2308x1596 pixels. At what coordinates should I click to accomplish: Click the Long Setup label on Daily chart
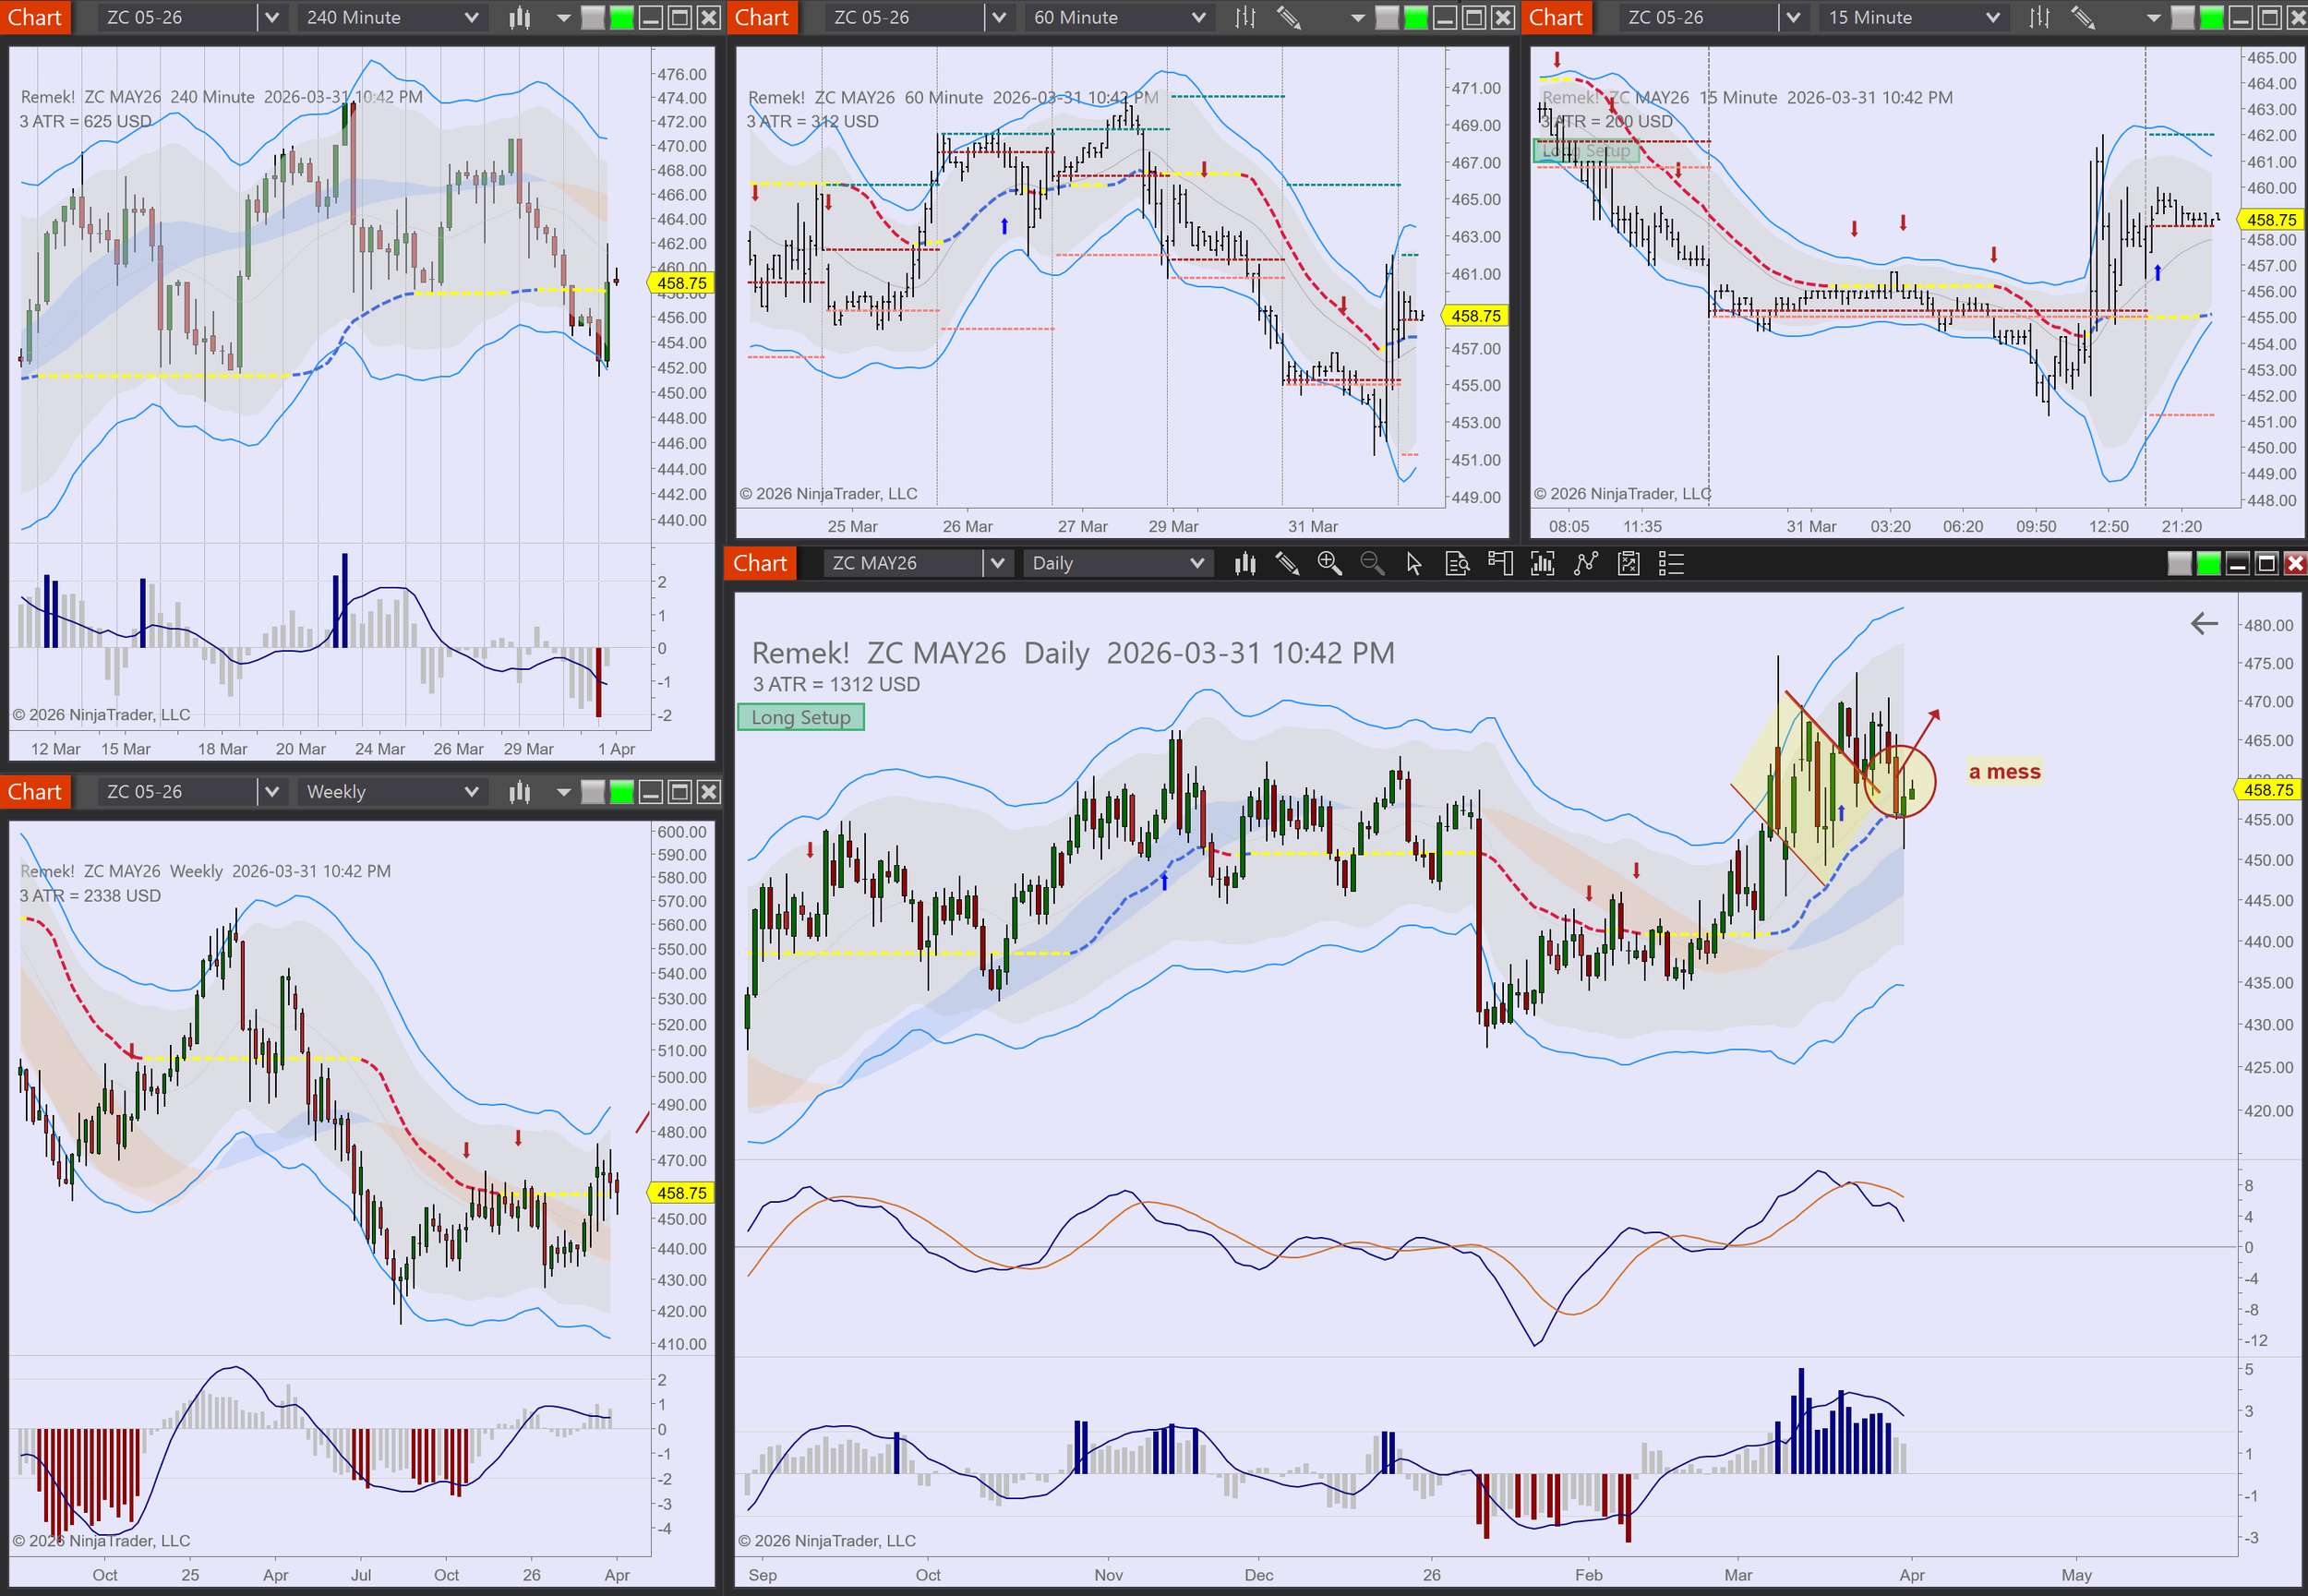(801, 718)
